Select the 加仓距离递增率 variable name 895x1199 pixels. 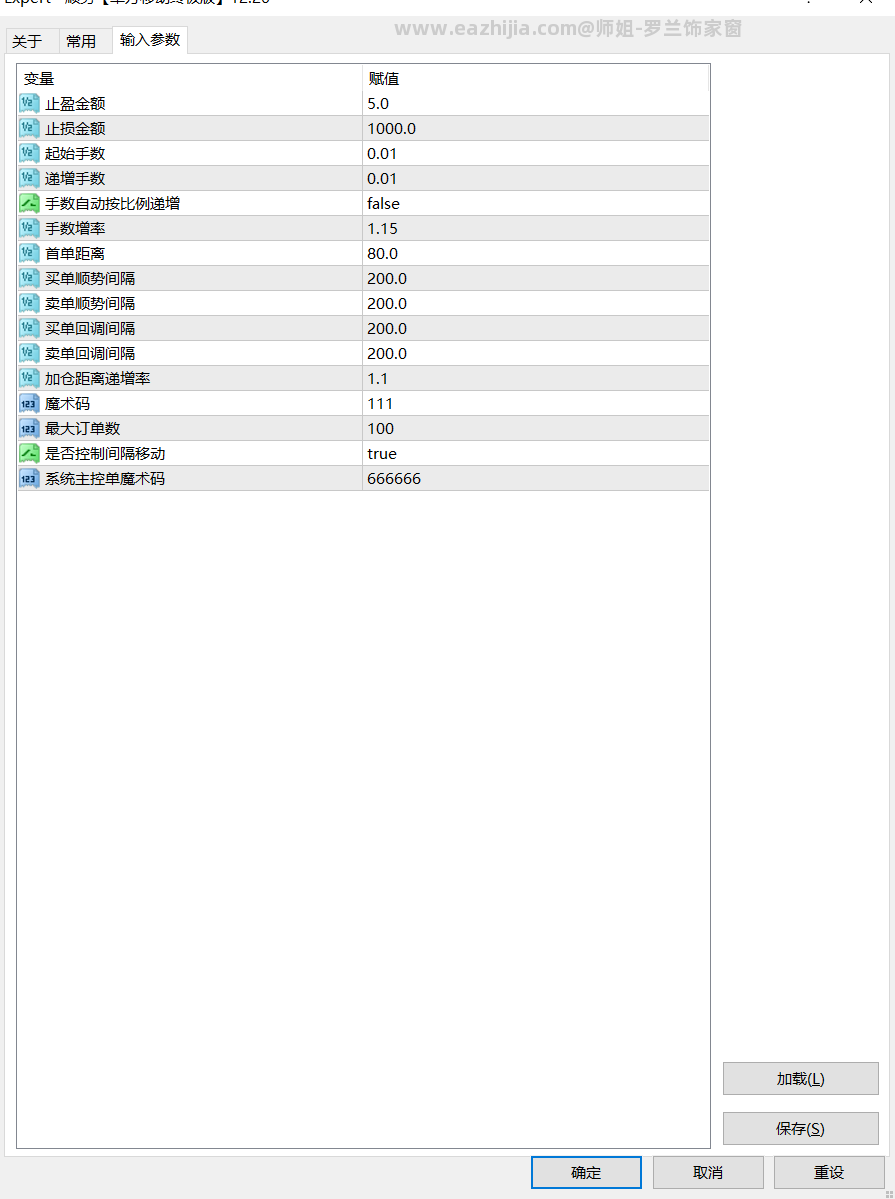(98, 379)
